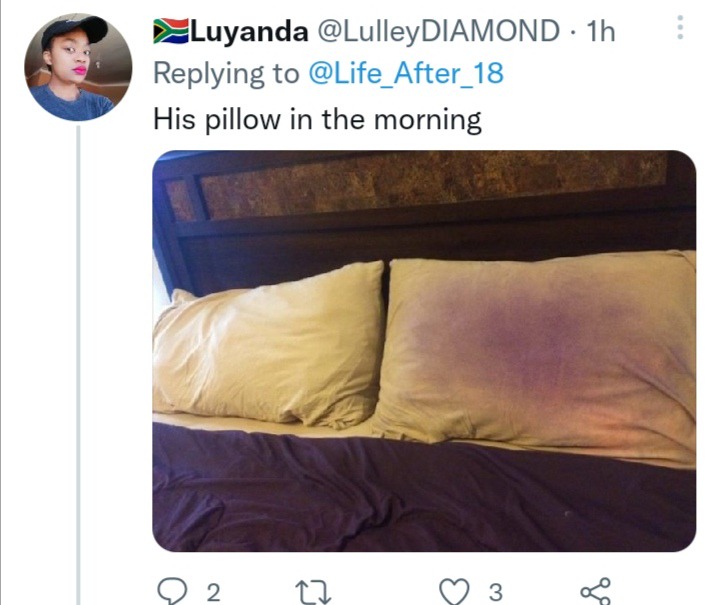
Task: Click the purple bedsheet in the photo
Action: [x=424, y=498]
